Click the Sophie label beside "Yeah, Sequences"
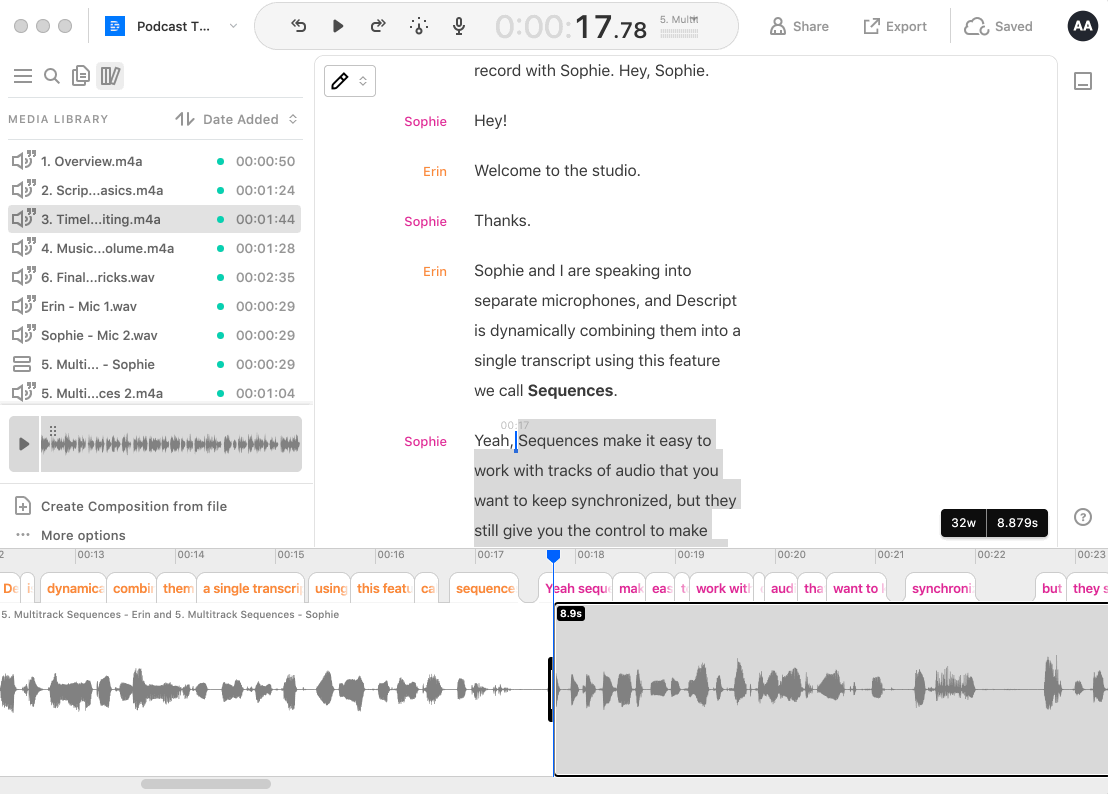The image size is (1108, 794). pos(425,442)
